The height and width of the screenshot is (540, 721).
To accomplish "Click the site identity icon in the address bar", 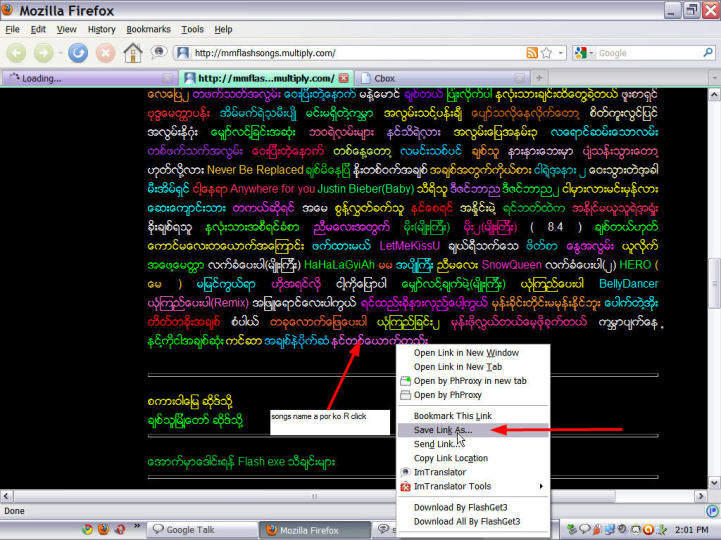I will 183,53.
